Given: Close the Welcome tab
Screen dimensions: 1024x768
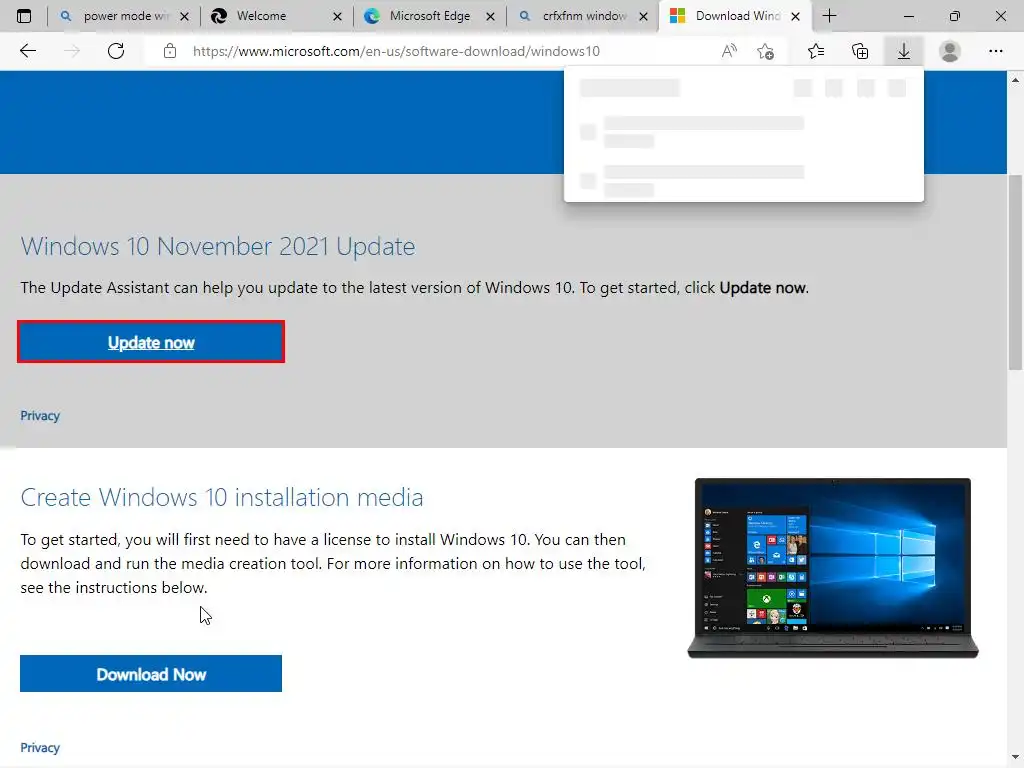Looking at the screenshot, I should click(337, 16).
